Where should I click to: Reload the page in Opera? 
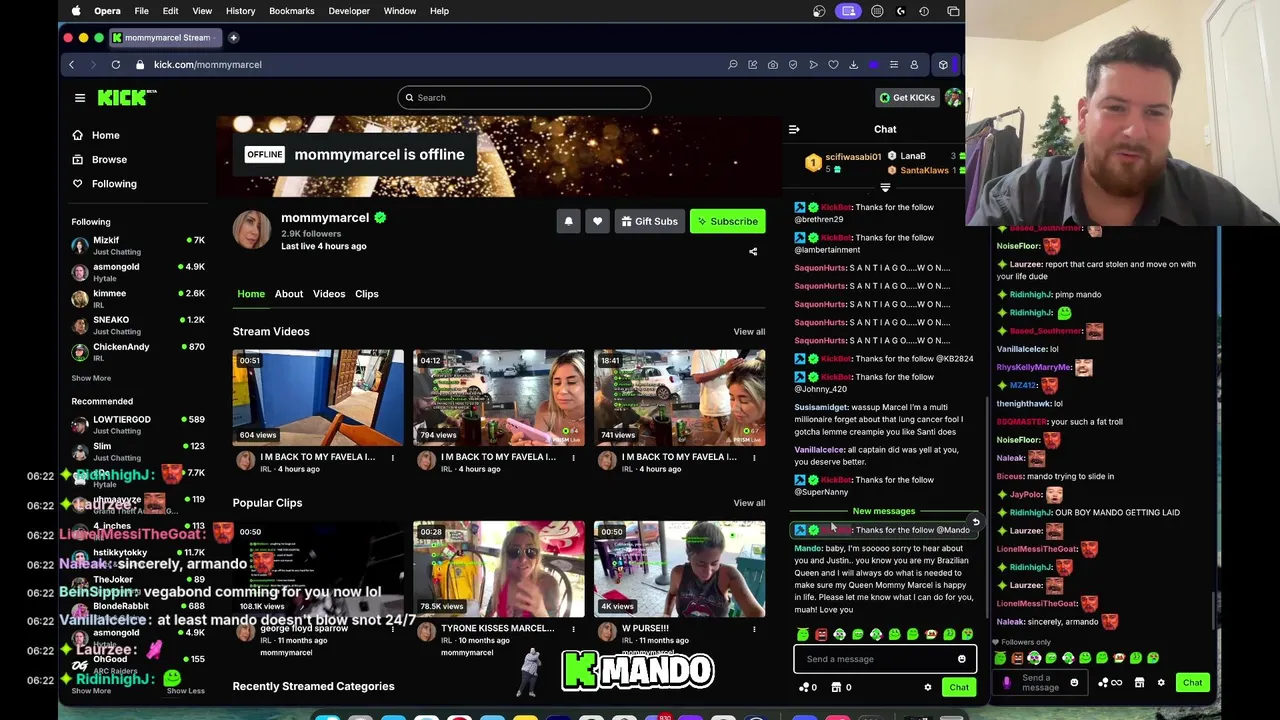point(116,64)
